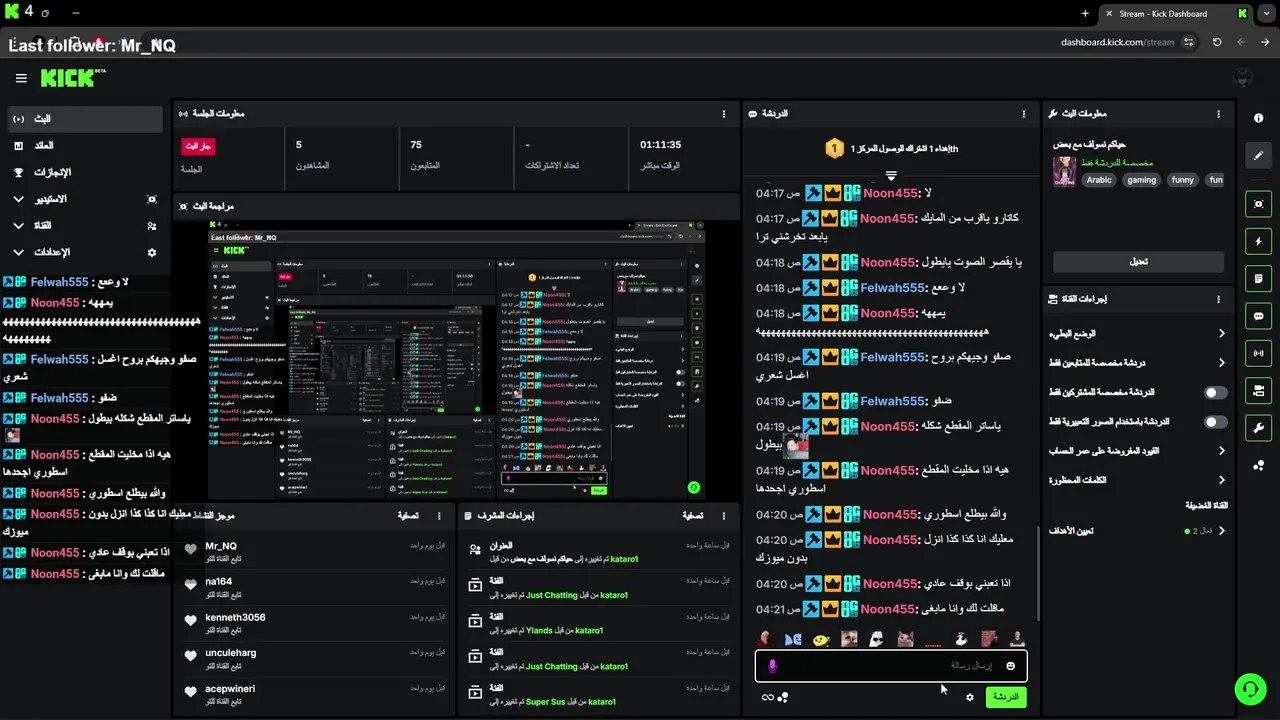1280x720 pixels.
Task: Click the user avatar at top right
Action: (x=1244, y=78)
